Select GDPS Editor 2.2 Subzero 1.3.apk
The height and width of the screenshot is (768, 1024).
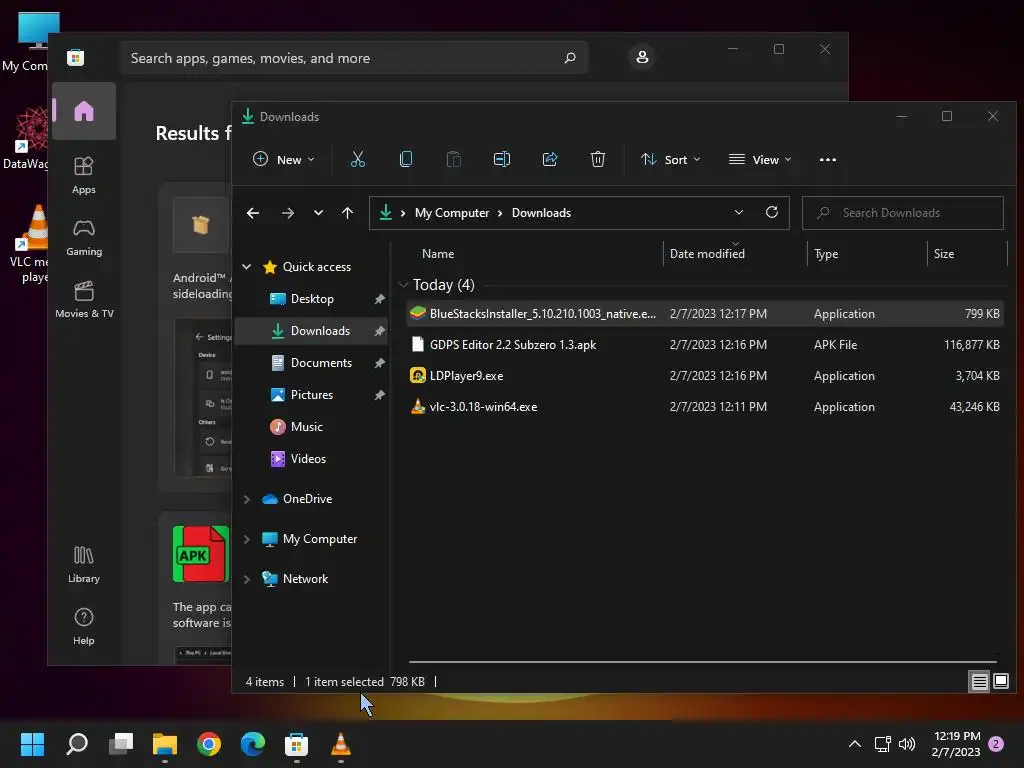pos(706,344)
